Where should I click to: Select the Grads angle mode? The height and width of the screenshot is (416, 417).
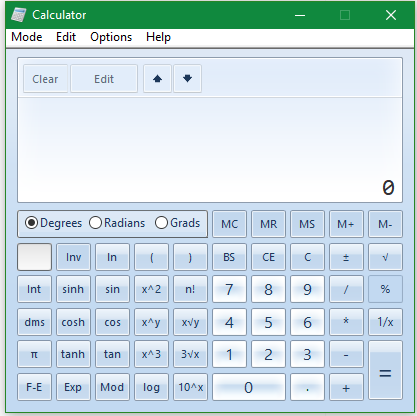[x=177, y=223]
